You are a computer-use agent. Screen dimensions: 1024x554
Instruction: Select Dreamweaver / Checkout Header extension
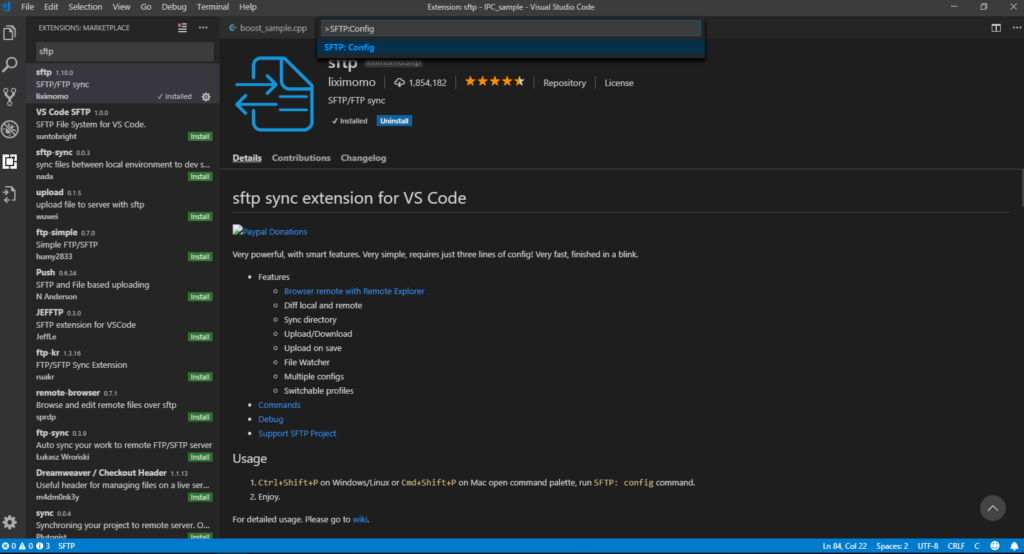coord(123,485)
